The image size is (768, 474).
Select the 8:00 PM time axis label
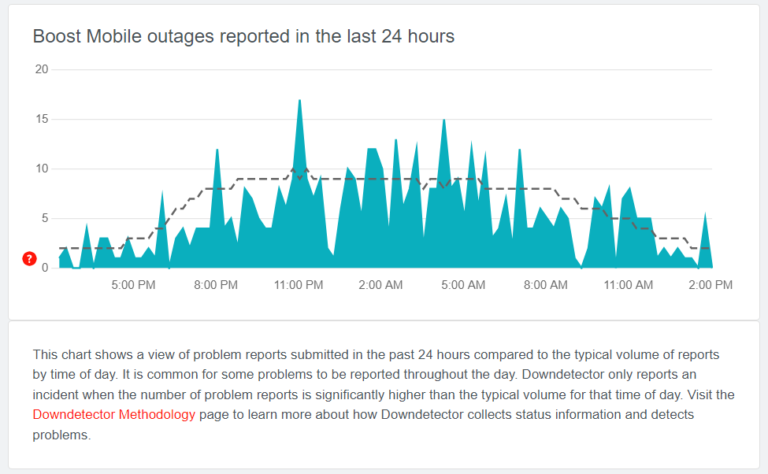[215, 286]
